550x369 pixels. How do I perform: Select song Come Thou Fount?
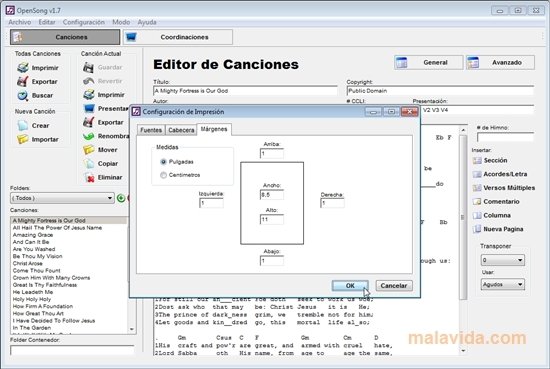[x=36, y=270]
